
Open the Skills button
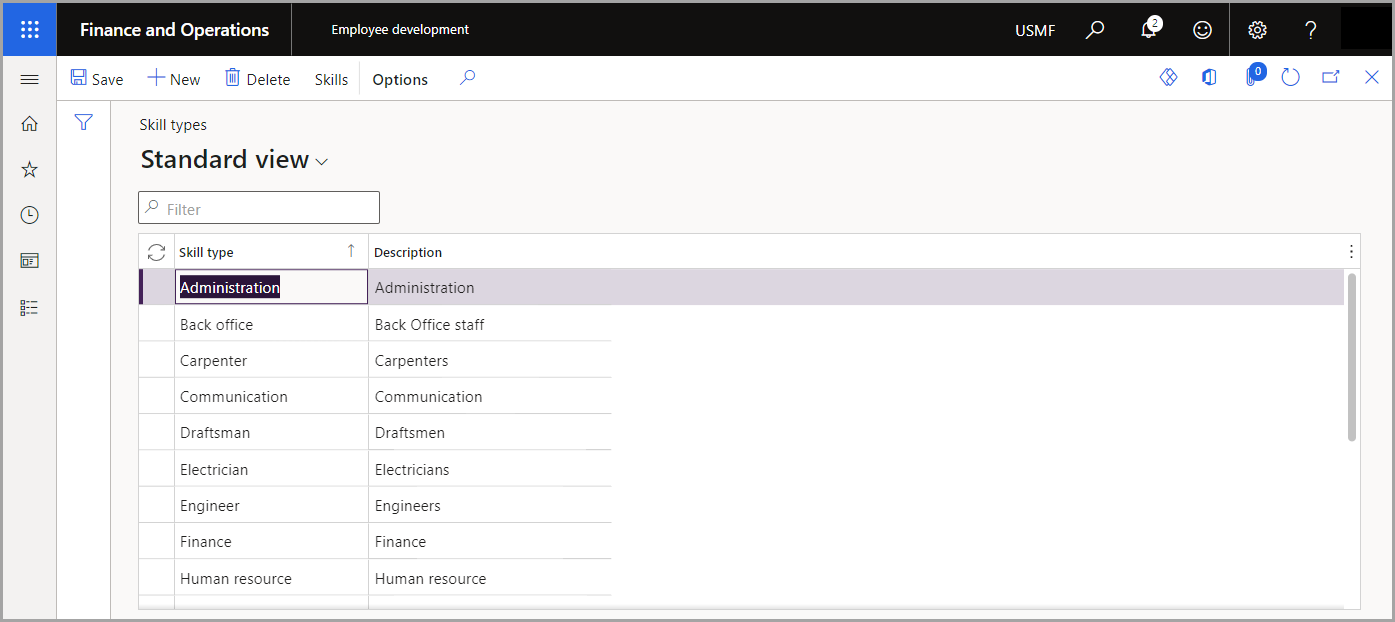point(331,79)
